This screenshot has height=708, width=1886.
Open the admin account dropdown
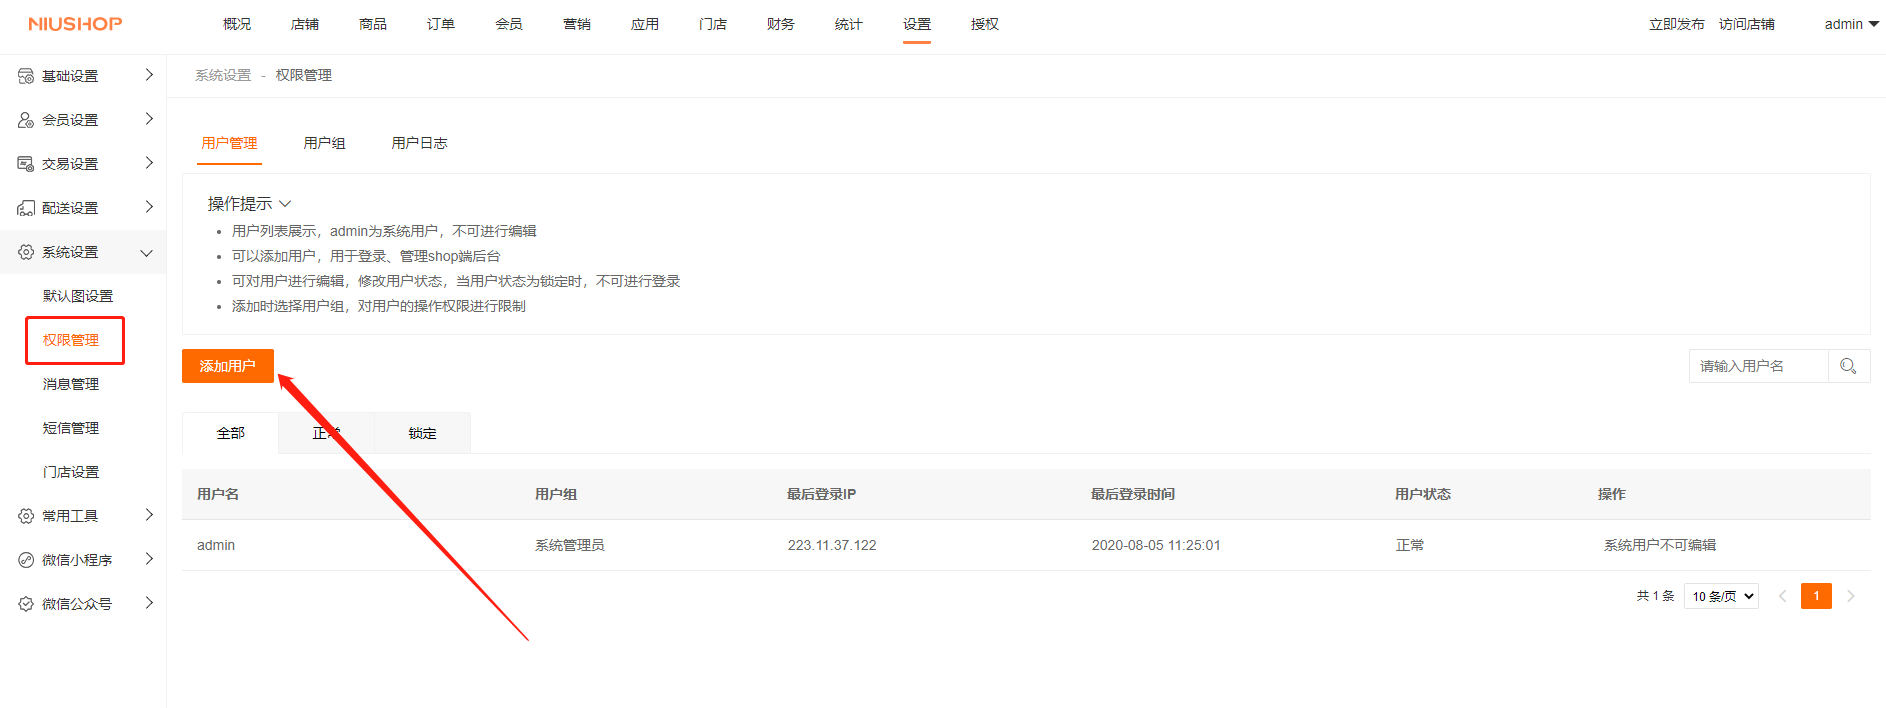pyautogui.click(x=1851, y=24)
